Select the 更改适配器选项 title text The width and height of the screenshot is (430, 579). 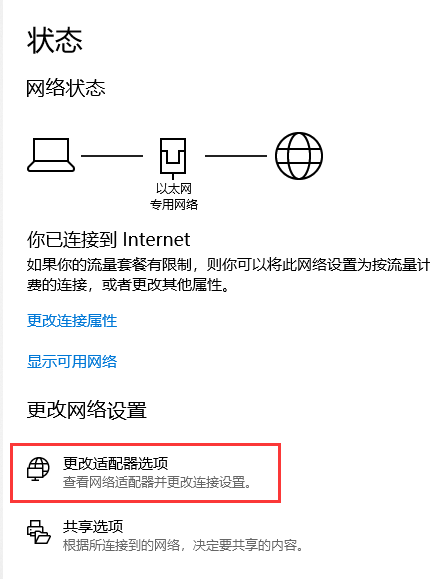pyautogui.click(x=116, y=463)
